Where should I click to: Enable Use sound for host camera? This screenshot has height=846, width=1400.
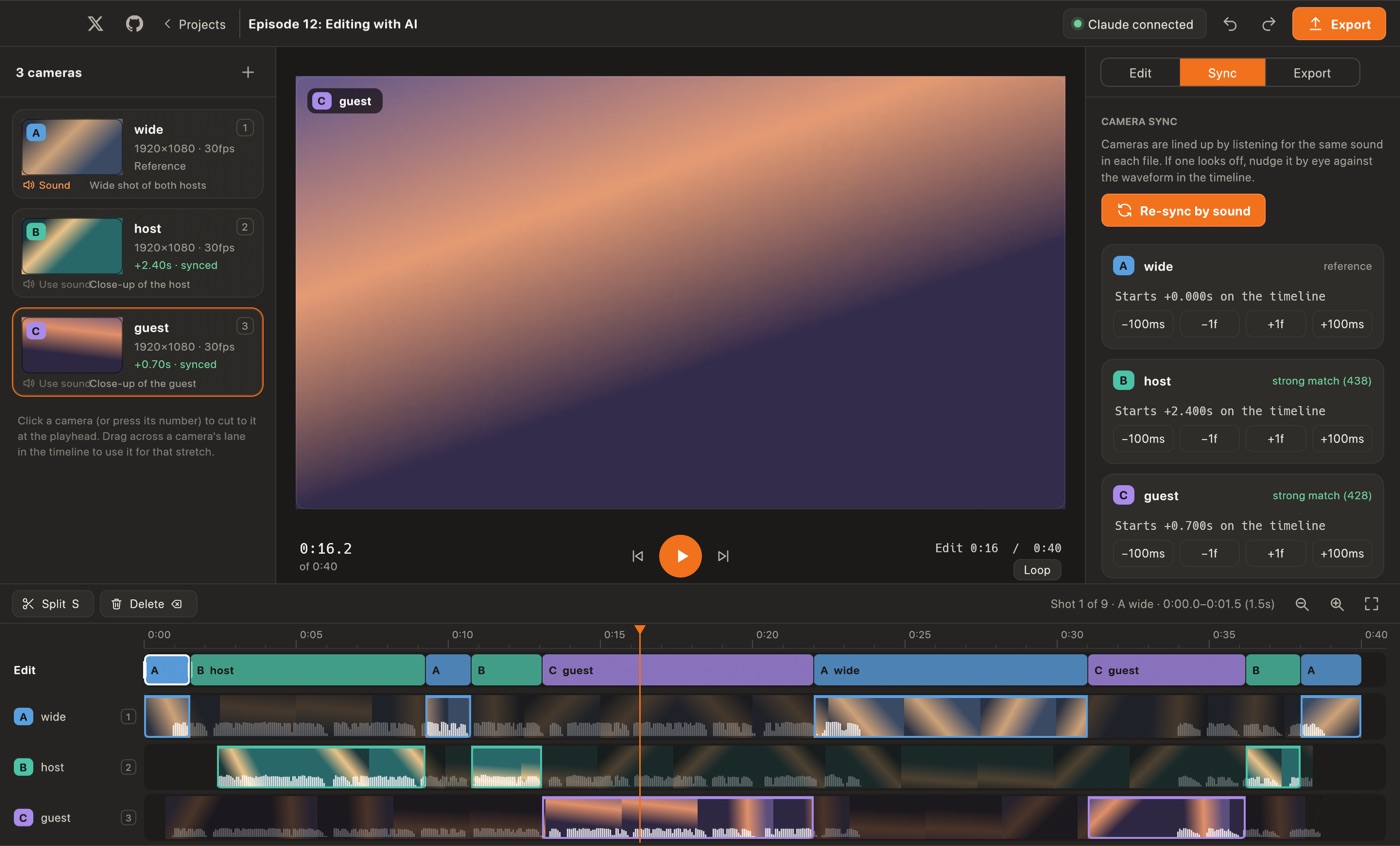(56, 284)
